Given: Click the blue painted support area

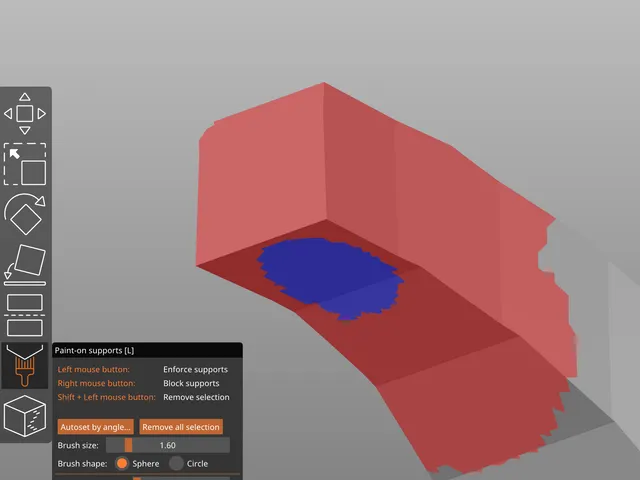Looking at the screenshot, I should [x=327, y=277].
